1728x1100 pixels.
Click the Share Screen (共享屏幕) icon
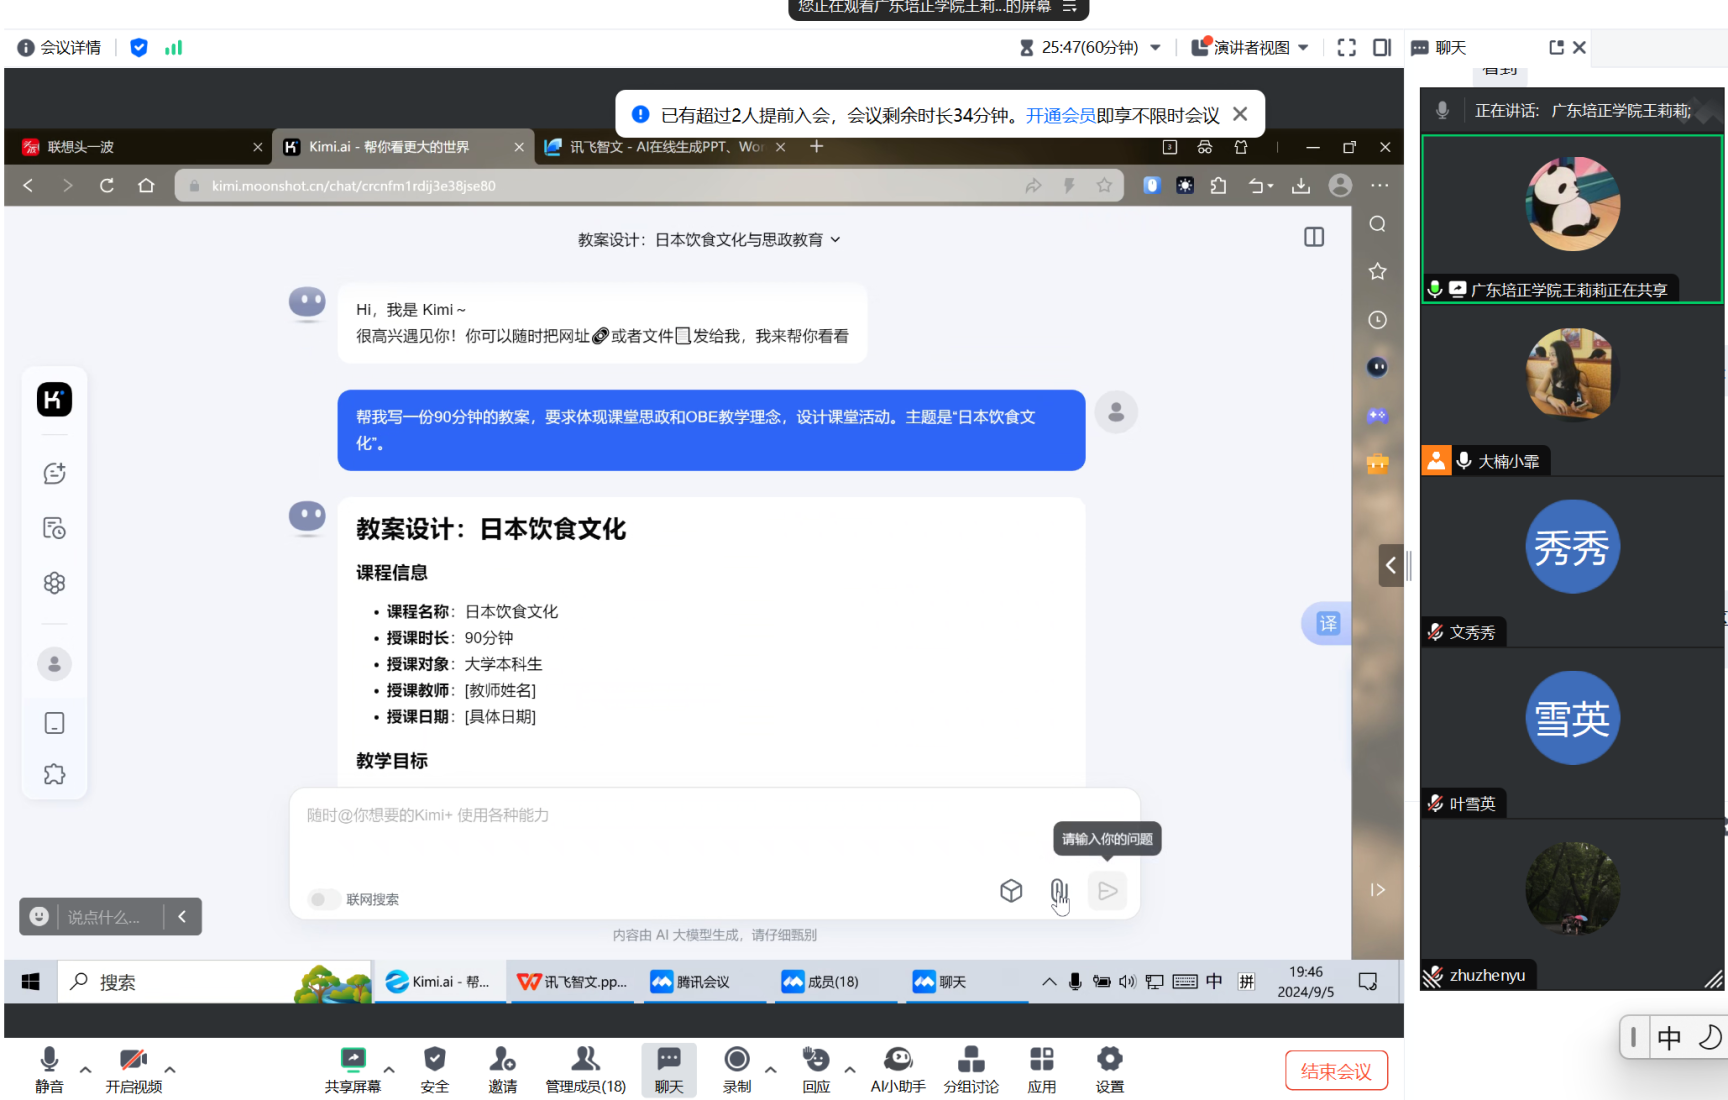[352, 1060]
